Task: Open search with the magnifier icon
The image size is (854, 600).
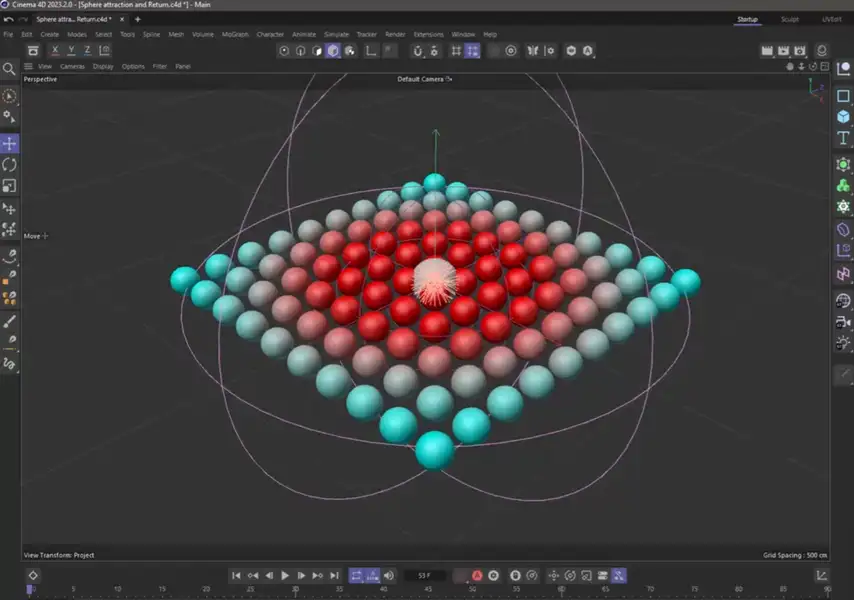Action: coord(9,69)
